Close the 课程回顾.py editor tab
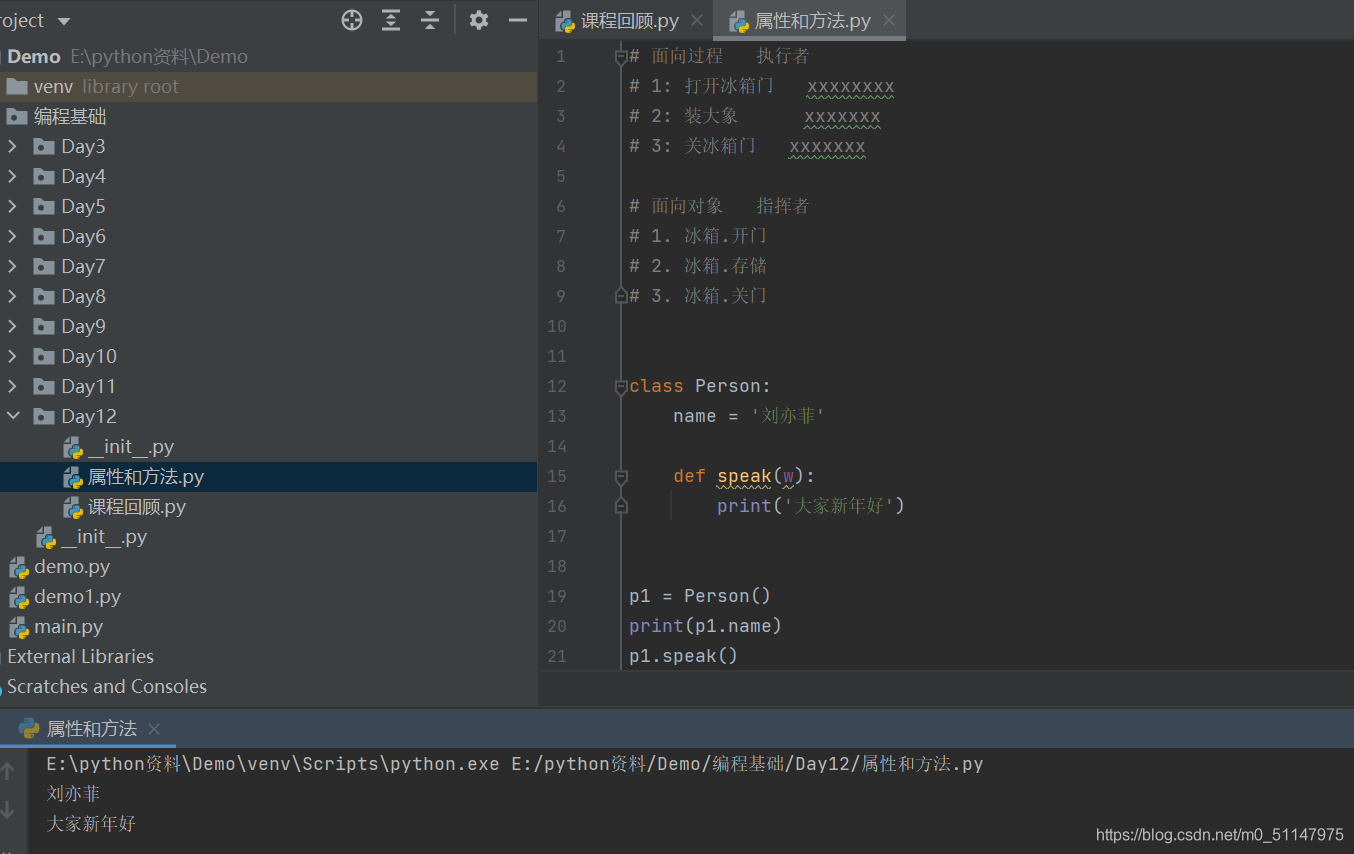The width and height of the screenshot is (1354, 854). tap(697, 20)
